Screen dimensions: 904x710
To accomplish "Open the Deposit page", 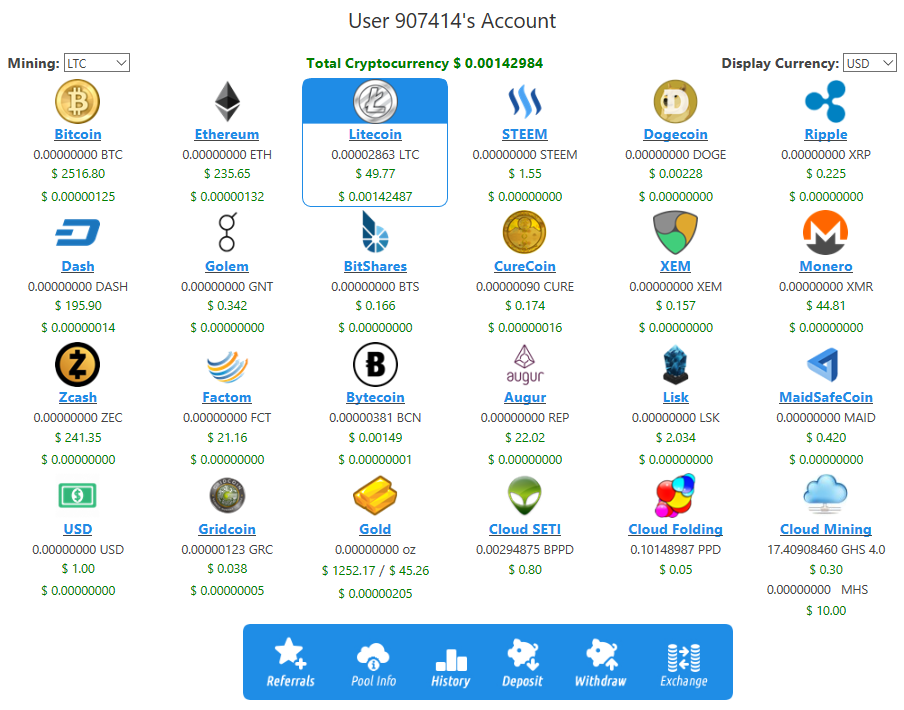I will coord(522,663).
